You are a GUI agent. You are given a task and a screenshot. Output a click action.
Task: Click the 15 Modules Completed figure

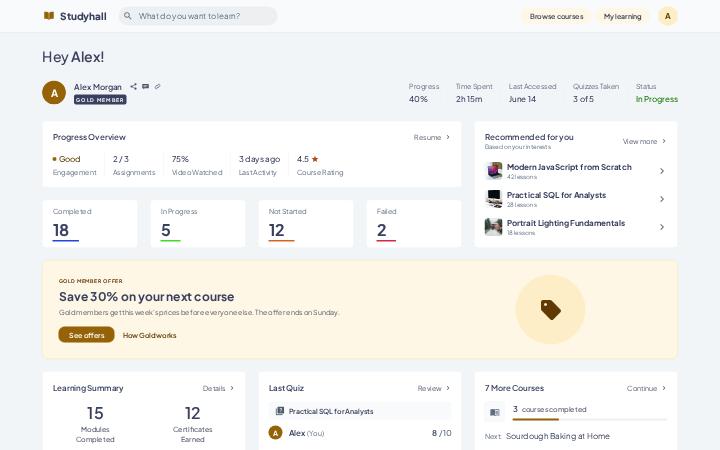point(95,413)
